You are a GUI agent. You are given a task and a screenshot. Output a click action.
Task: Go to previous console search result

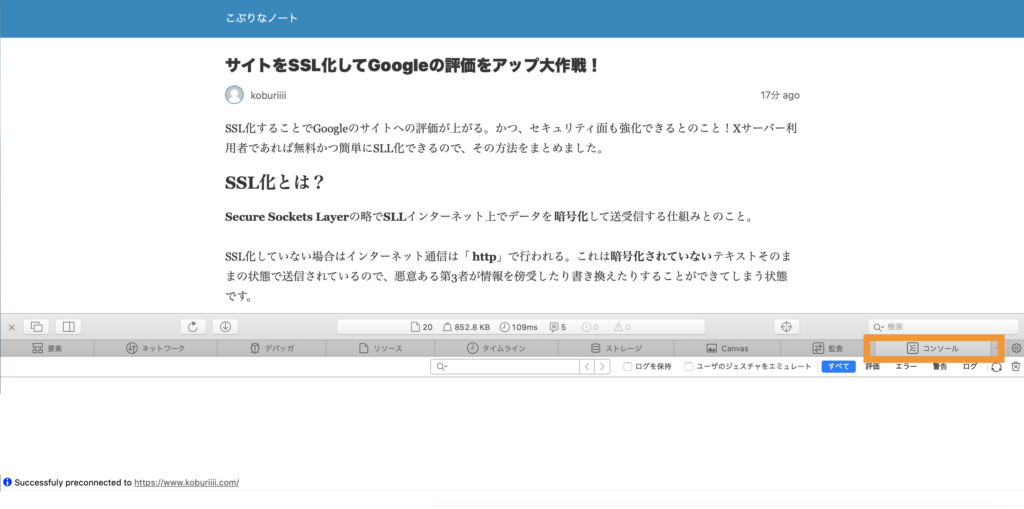(587, 367)
